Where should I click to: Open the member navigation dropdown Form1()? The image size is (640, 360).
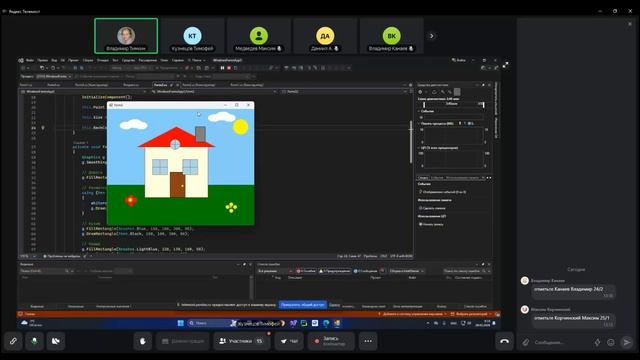[x=344, y=92]
